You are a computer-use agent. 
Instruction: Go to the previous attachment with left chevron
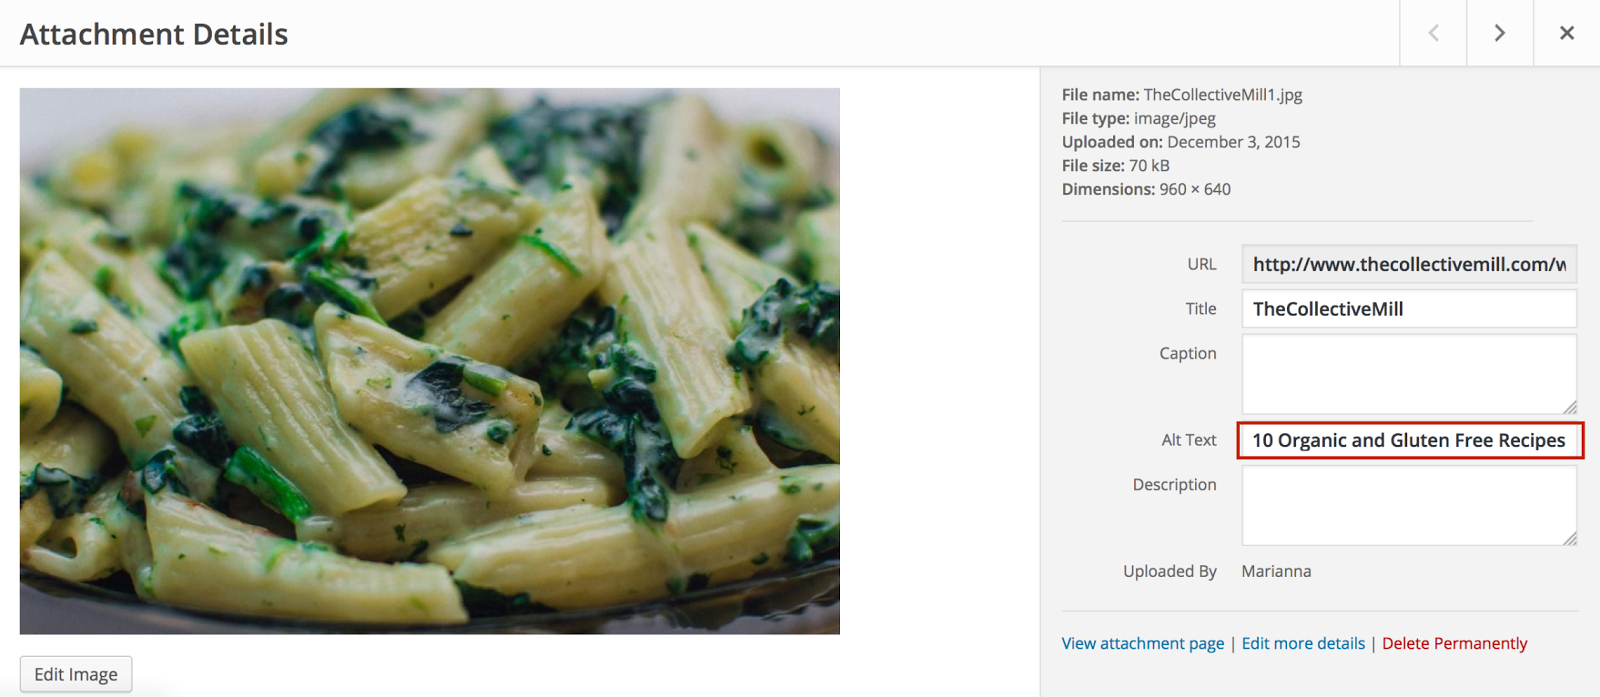[1433, 33]
